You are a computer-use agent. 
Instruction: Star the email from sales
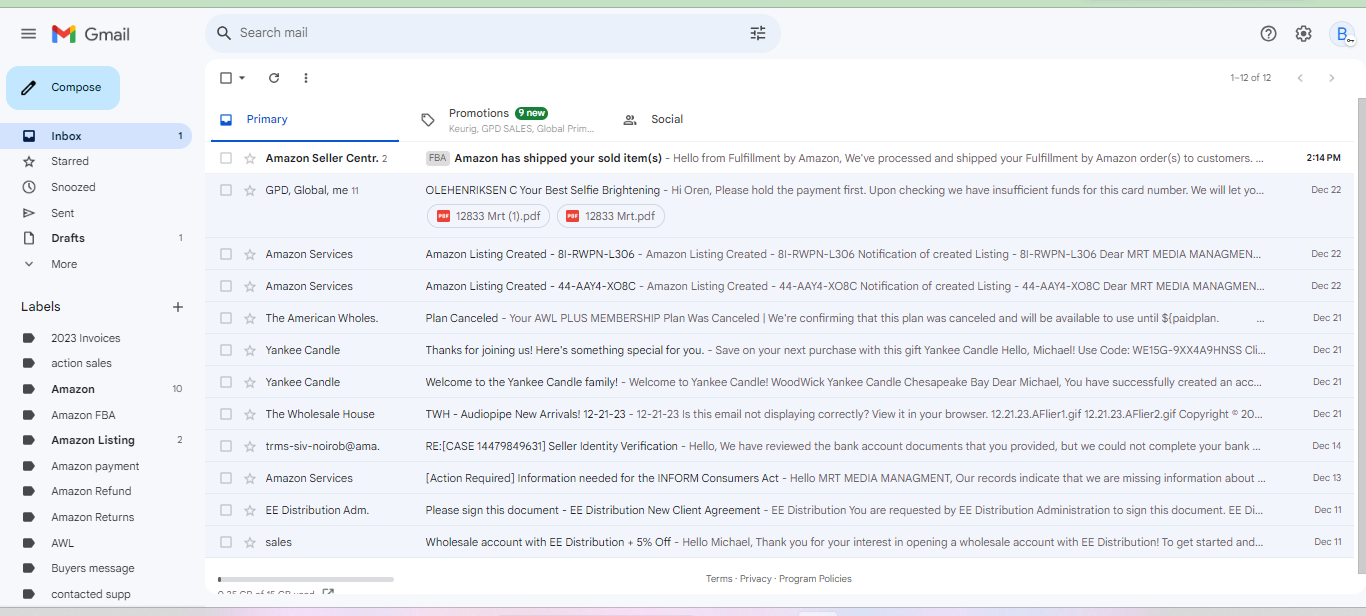250,542
